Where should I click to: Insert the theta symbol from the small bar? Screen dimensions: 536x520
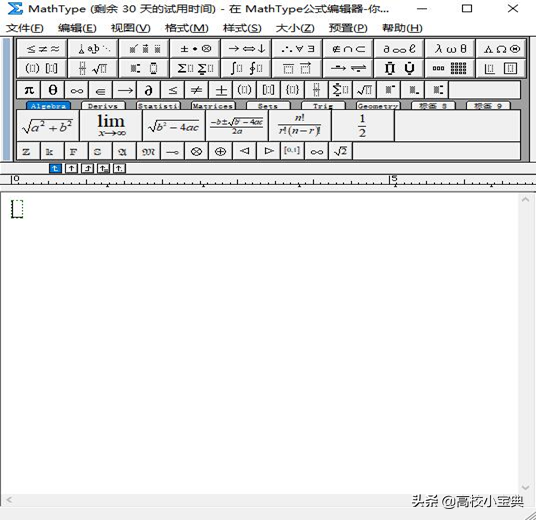(x=53, y=90)
